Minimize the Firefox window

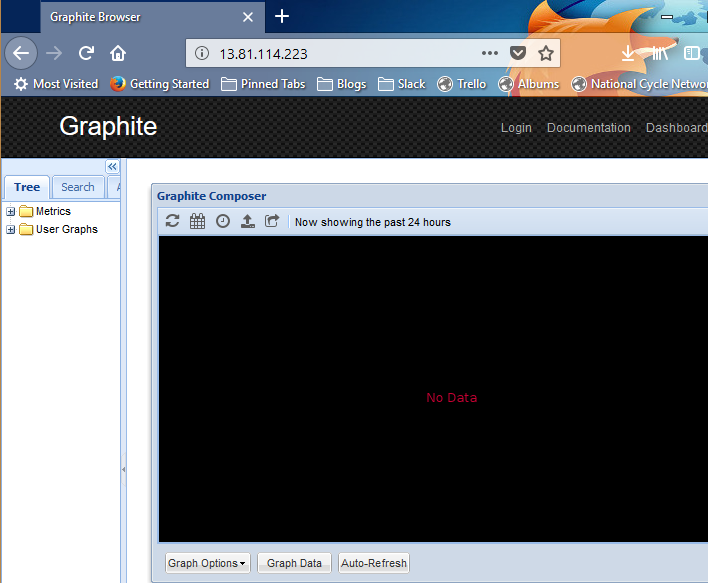667,17
